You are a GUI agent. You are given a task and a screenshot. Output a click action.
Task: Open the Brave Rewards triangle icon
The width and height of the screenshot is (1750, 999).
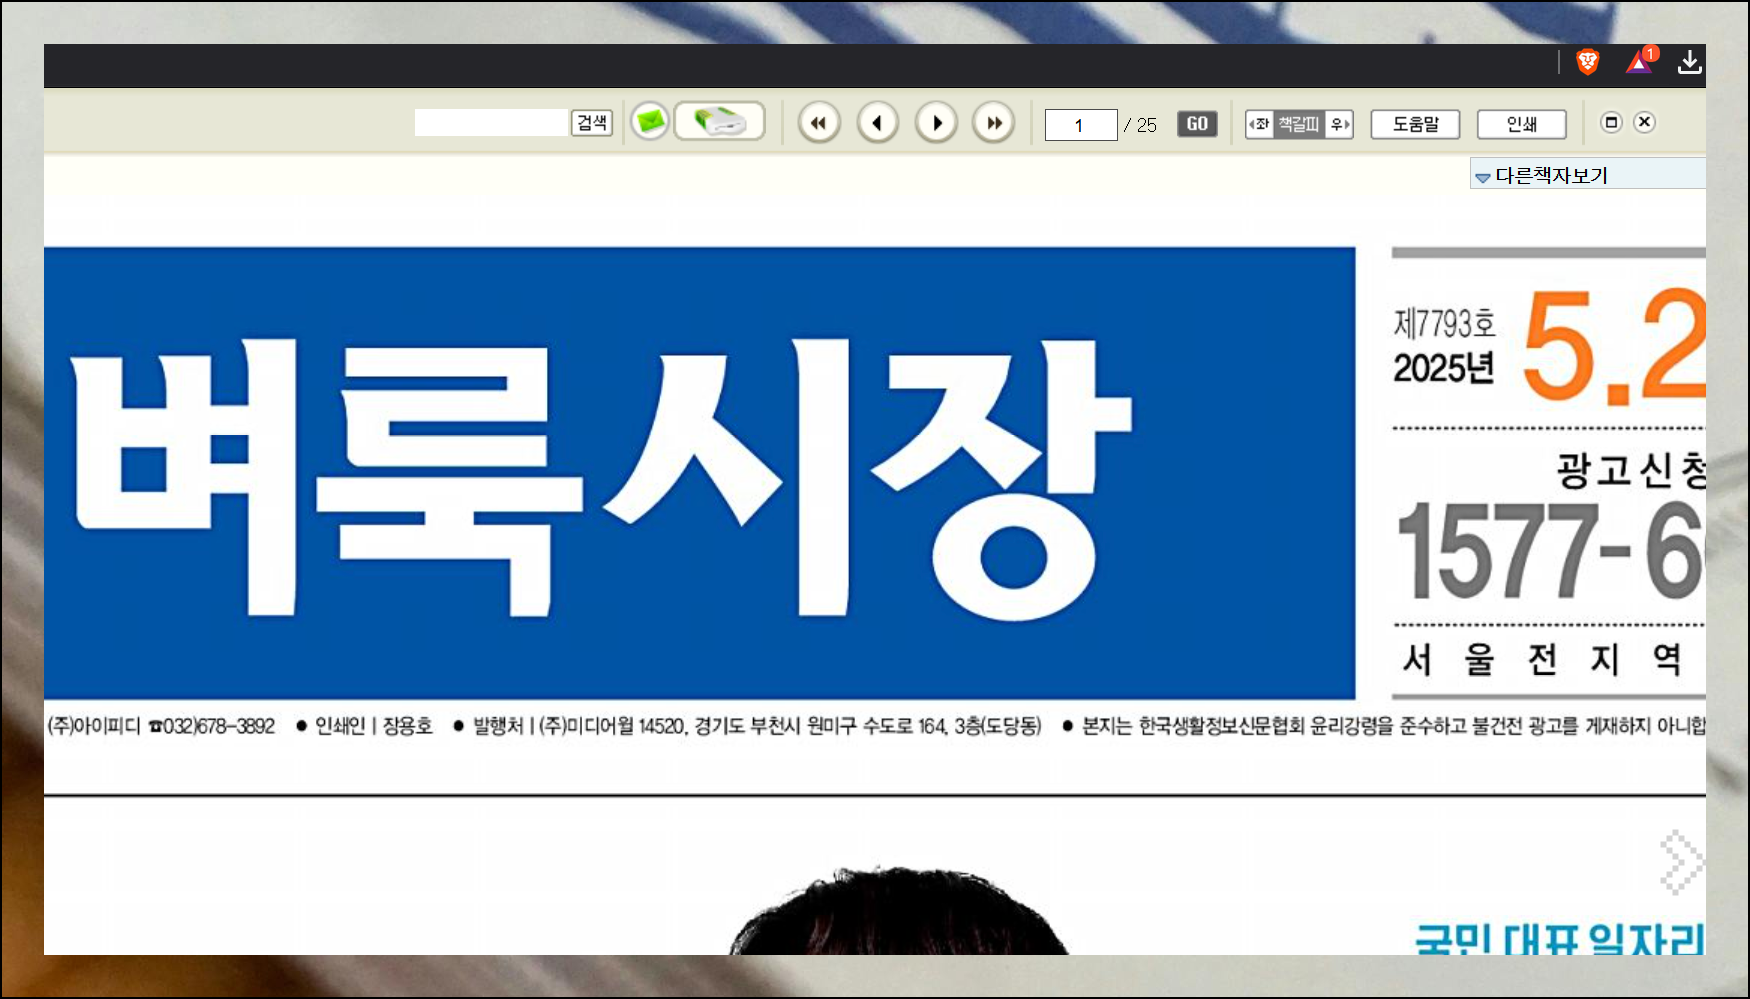pos(1640,61)
